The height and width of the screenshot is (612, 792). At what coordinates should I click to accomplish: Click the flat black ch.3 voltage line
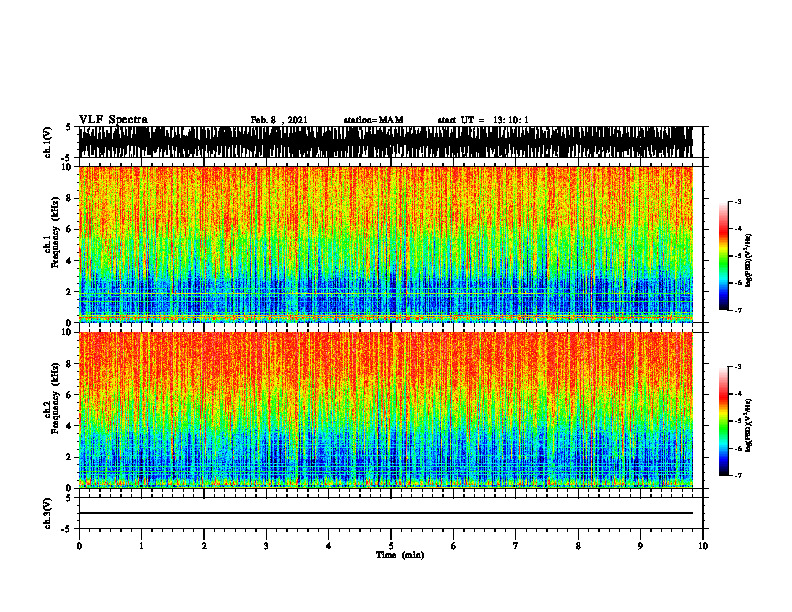point(385,513)
